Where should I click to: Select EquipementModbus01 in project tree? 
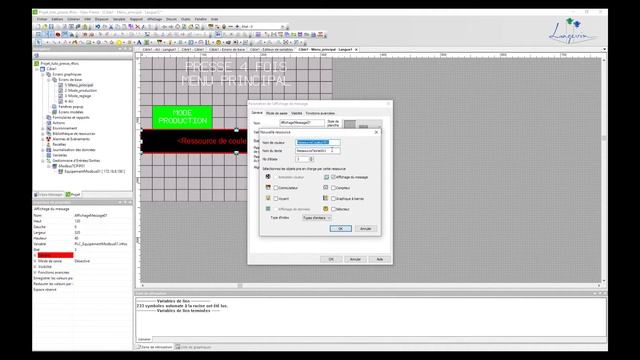[95, 171]
